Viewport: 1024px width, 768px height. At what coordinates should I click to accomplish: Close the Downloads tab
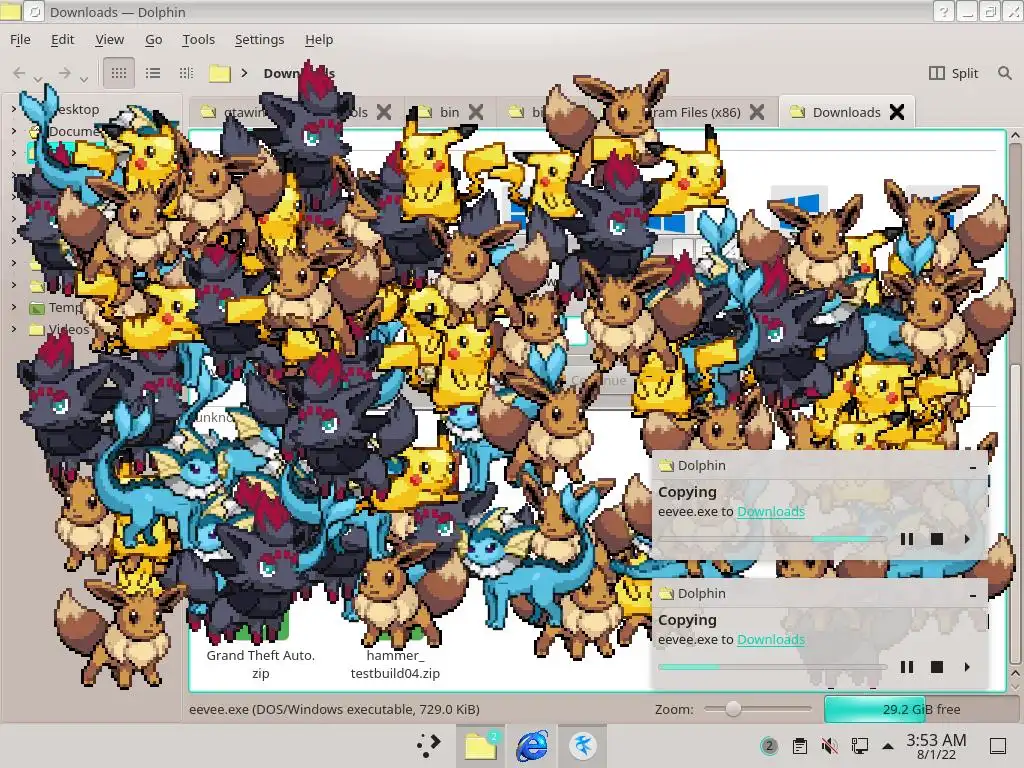tap(897, 112)
